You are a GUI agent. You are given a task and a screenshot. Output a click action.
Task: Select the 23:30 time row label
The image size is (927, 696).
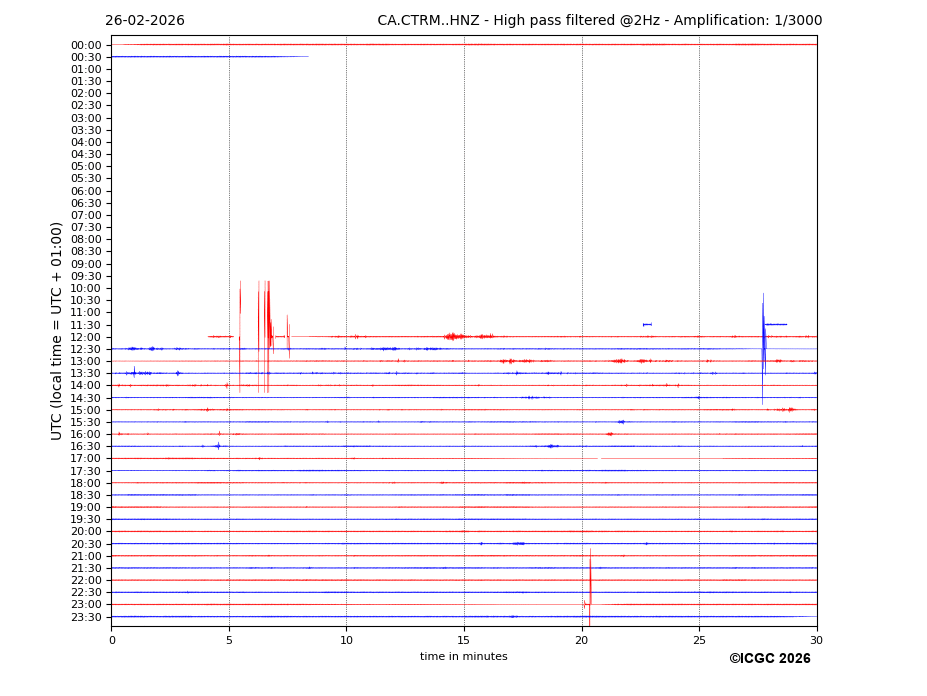coord(86,617)
